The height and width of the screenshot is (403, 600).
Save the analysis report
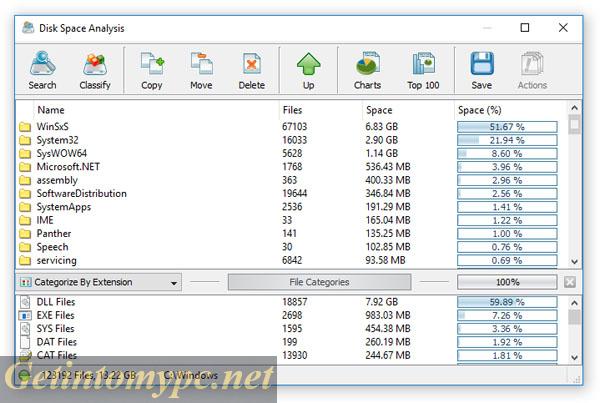tap(482, 70)
